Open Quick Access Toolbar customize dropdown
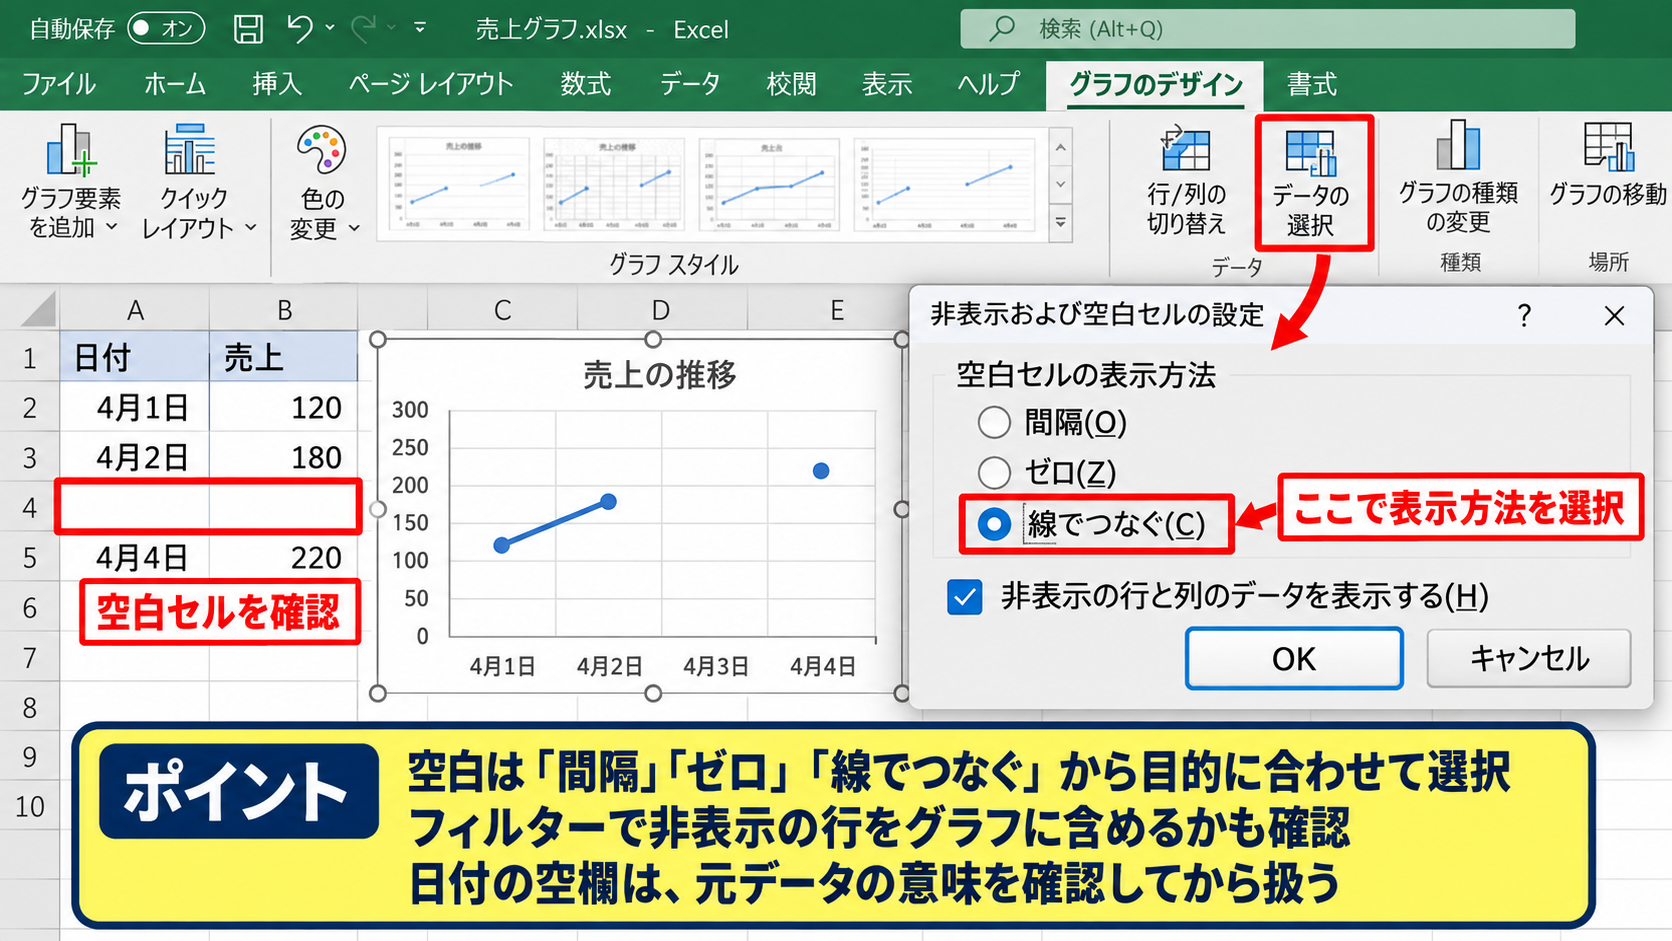 420,28
